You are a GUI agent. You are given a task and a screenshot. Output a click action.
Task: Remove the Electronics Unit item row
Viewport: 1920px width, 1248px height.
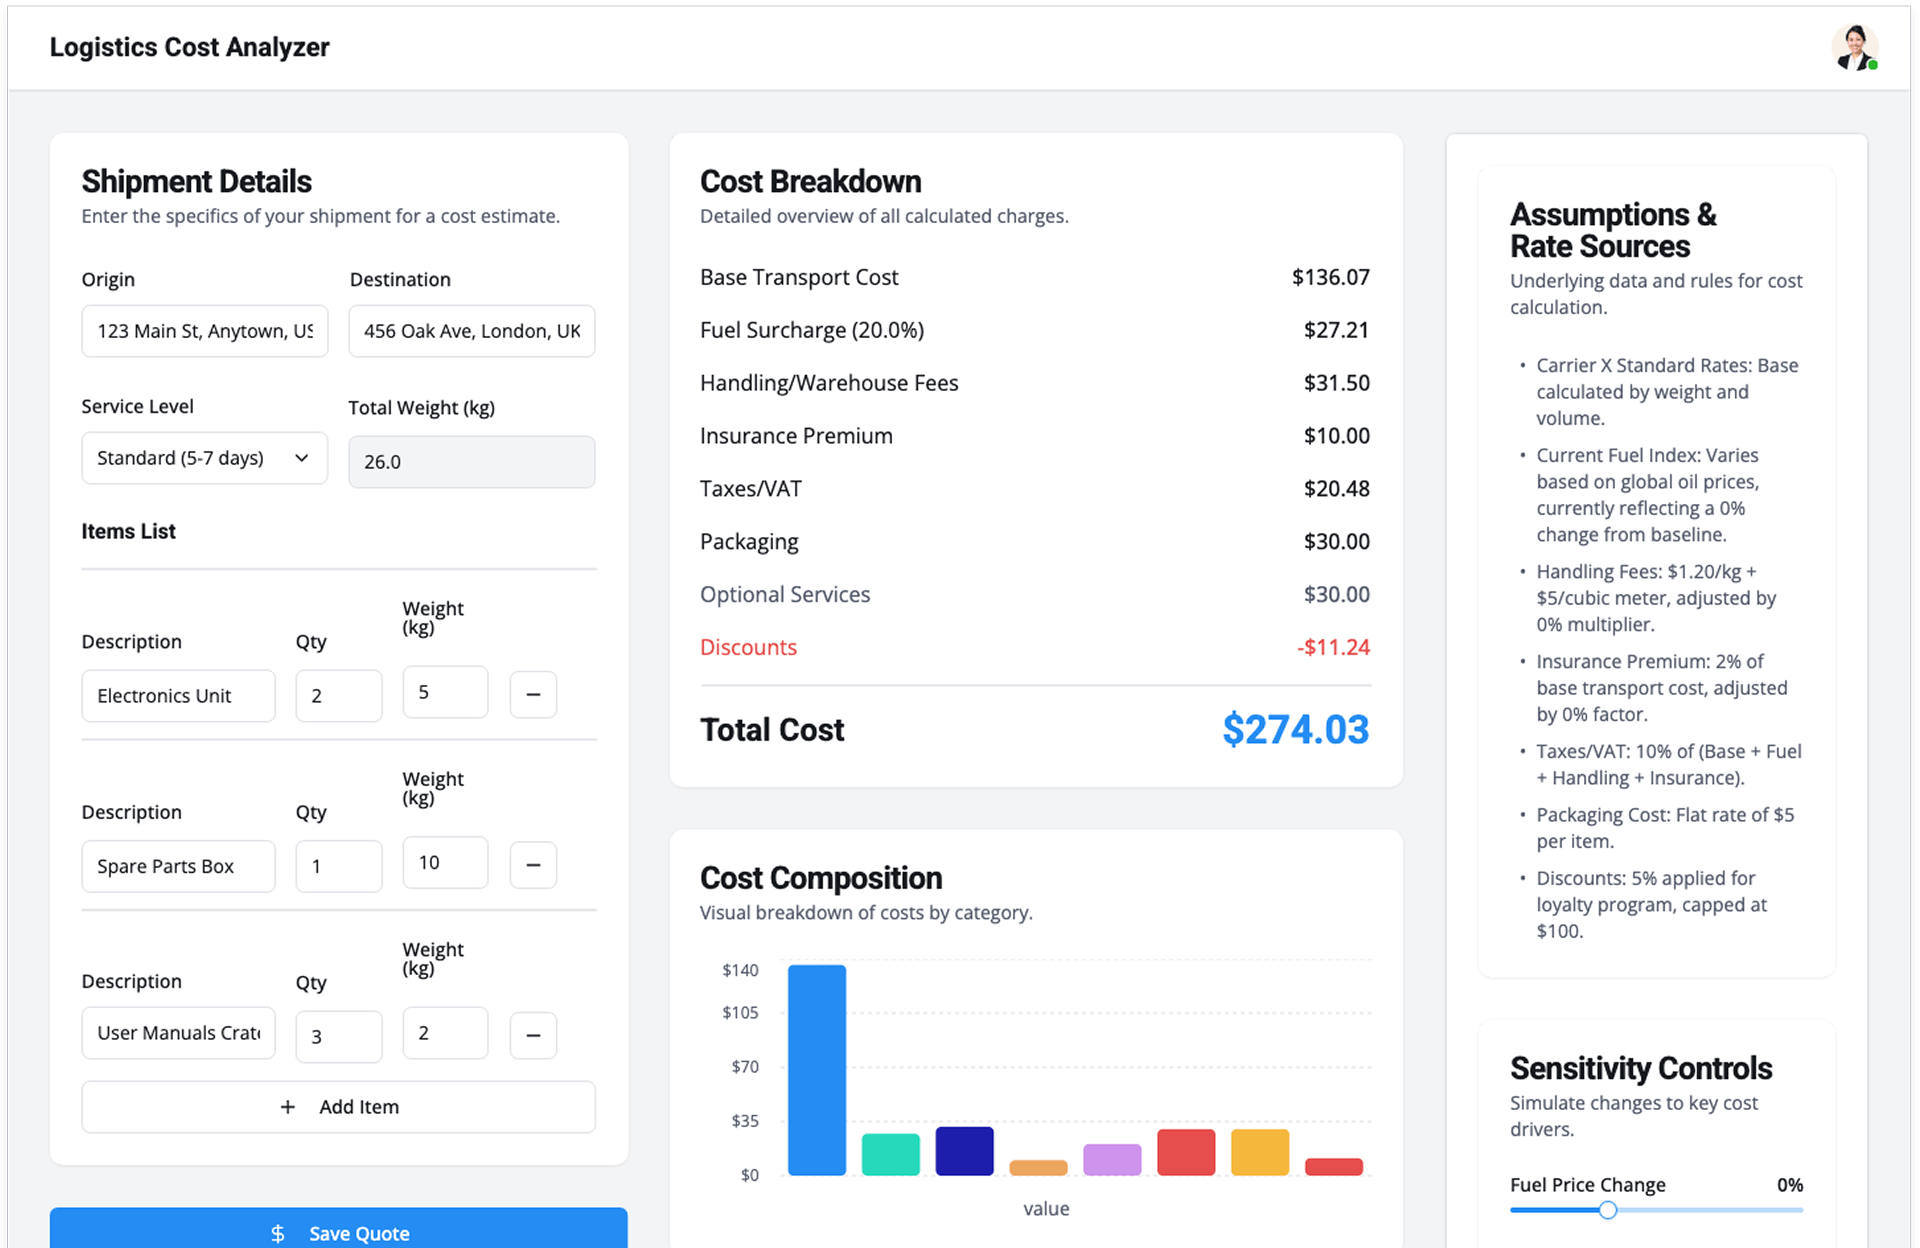click(x=533, y=694)
